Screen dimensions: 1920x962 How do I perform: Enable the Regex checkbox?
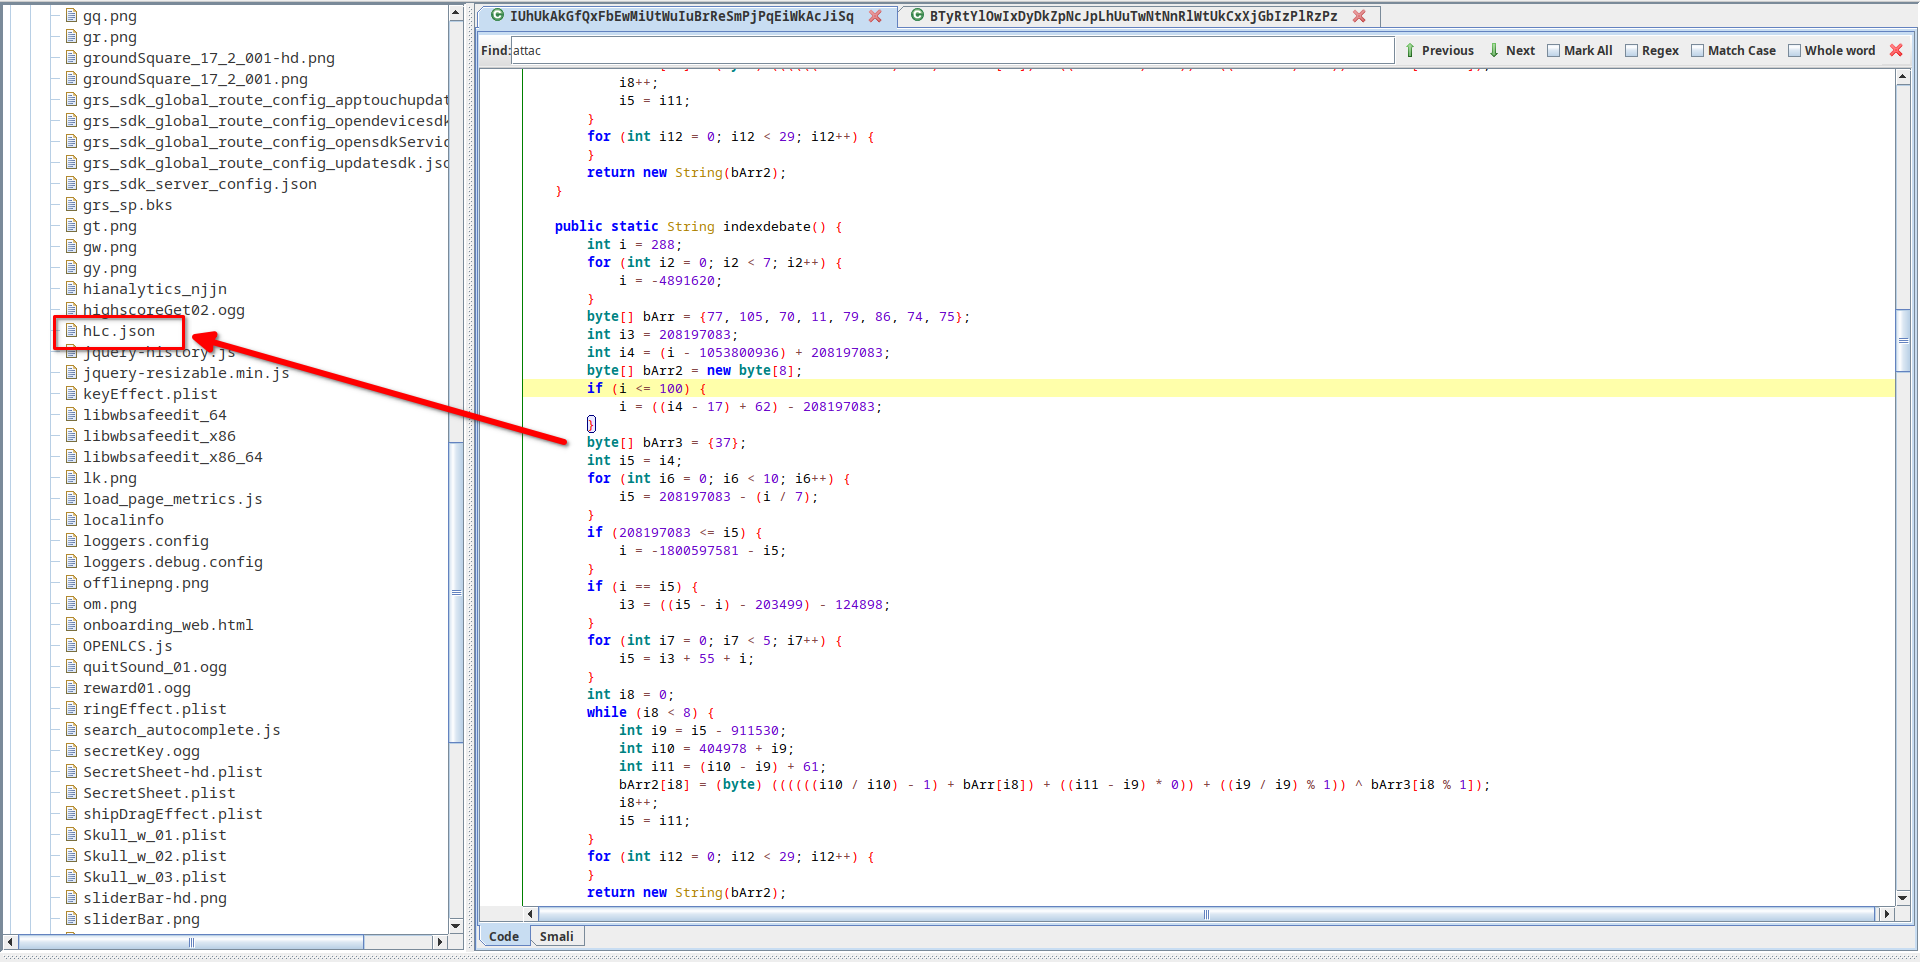pos(1631,51)
